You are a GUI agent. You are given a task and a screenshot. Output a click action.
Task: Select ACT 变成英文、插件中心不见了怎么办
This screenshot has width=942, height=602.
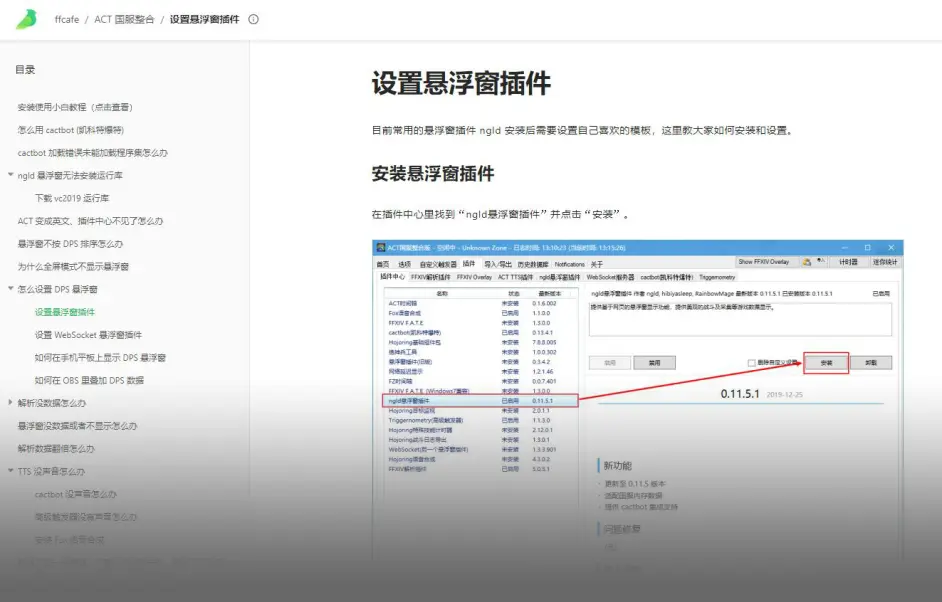click(x=90, y=221)
